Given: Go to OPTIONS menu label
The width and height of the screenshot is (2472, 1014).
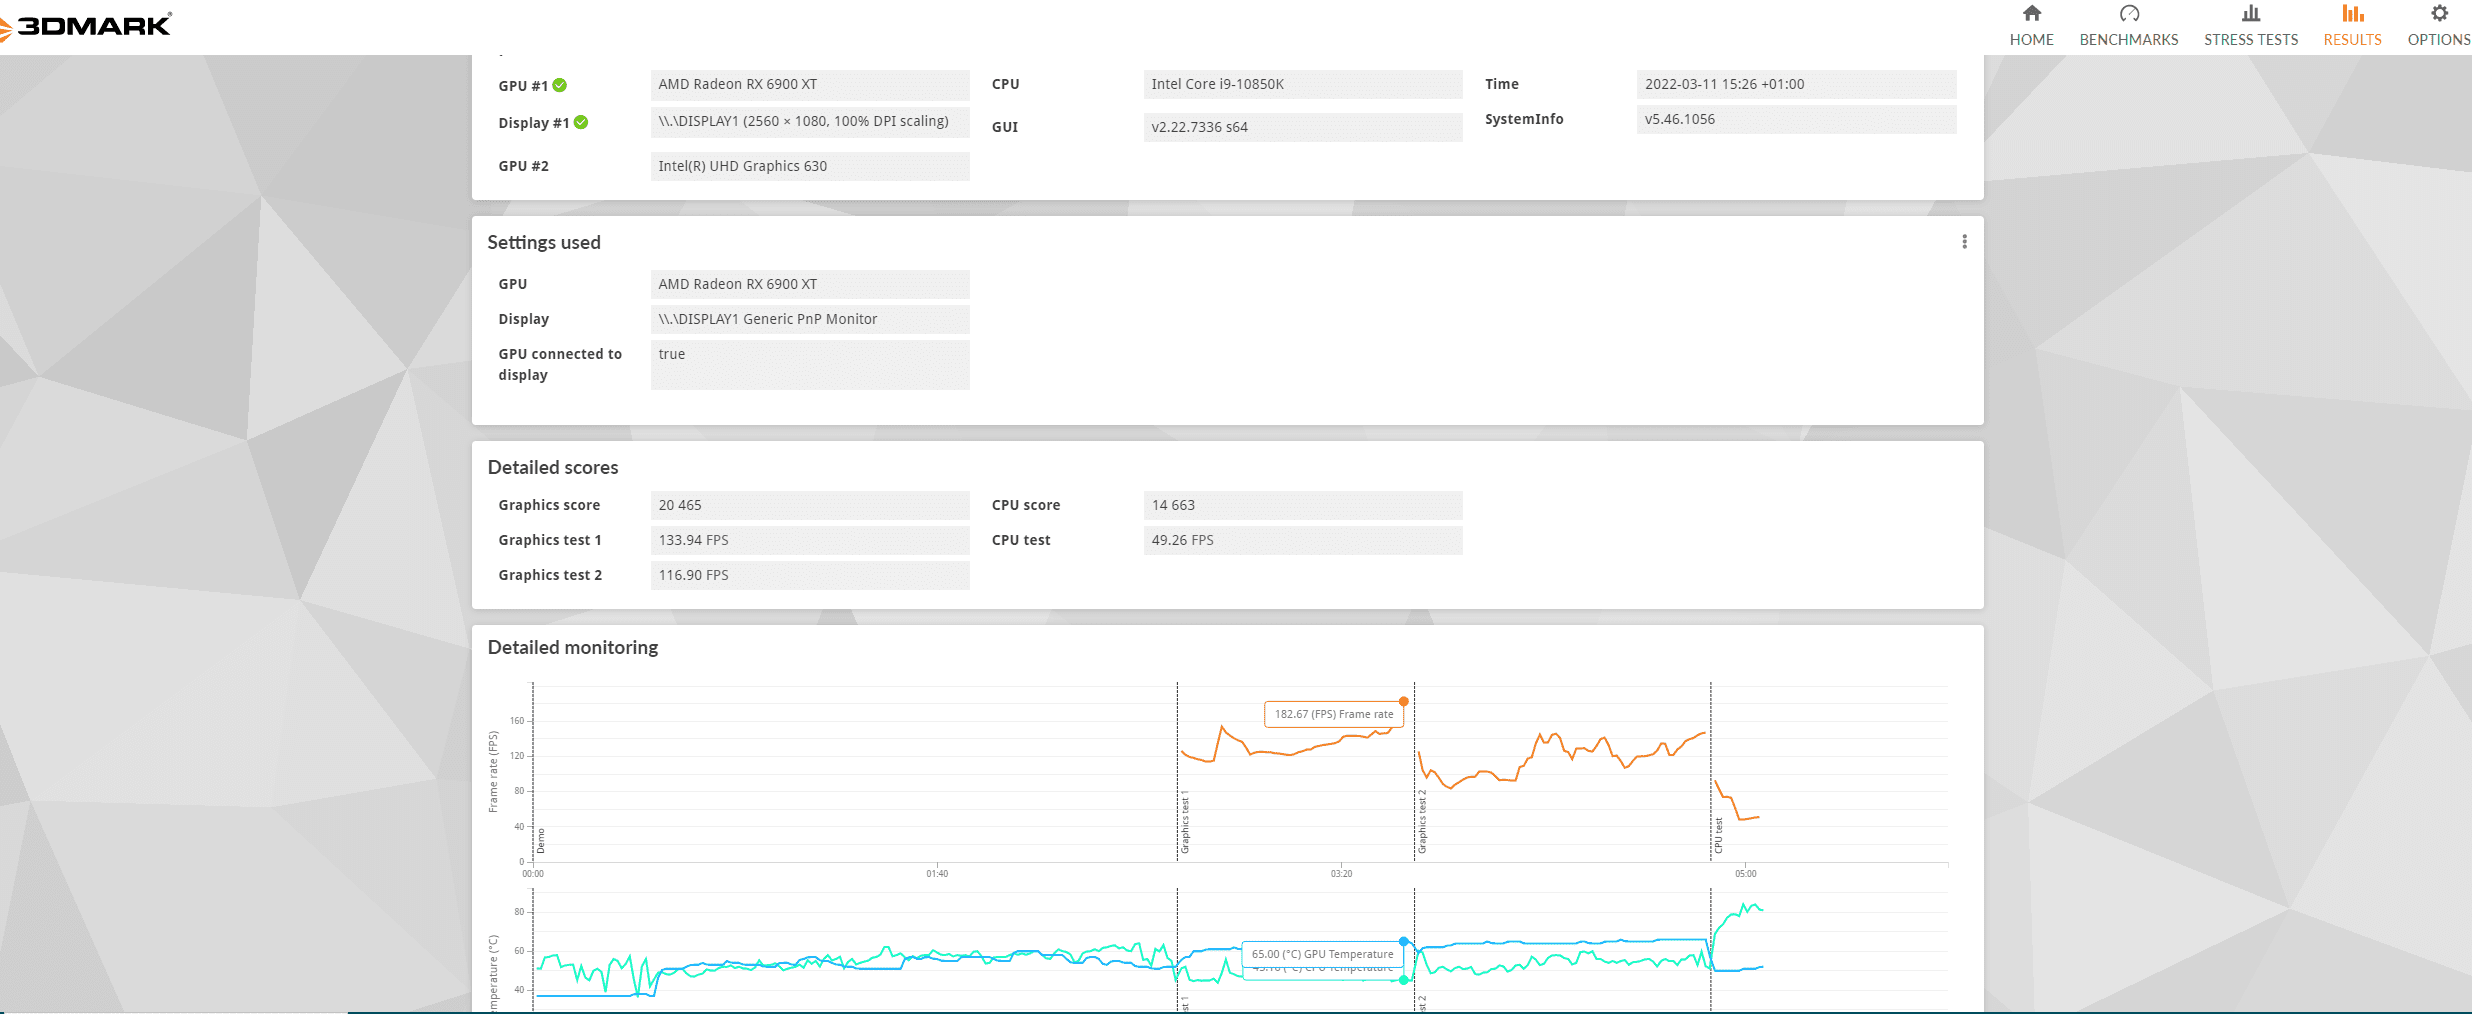Looking at the screenshot, I should click(2439, 40).
